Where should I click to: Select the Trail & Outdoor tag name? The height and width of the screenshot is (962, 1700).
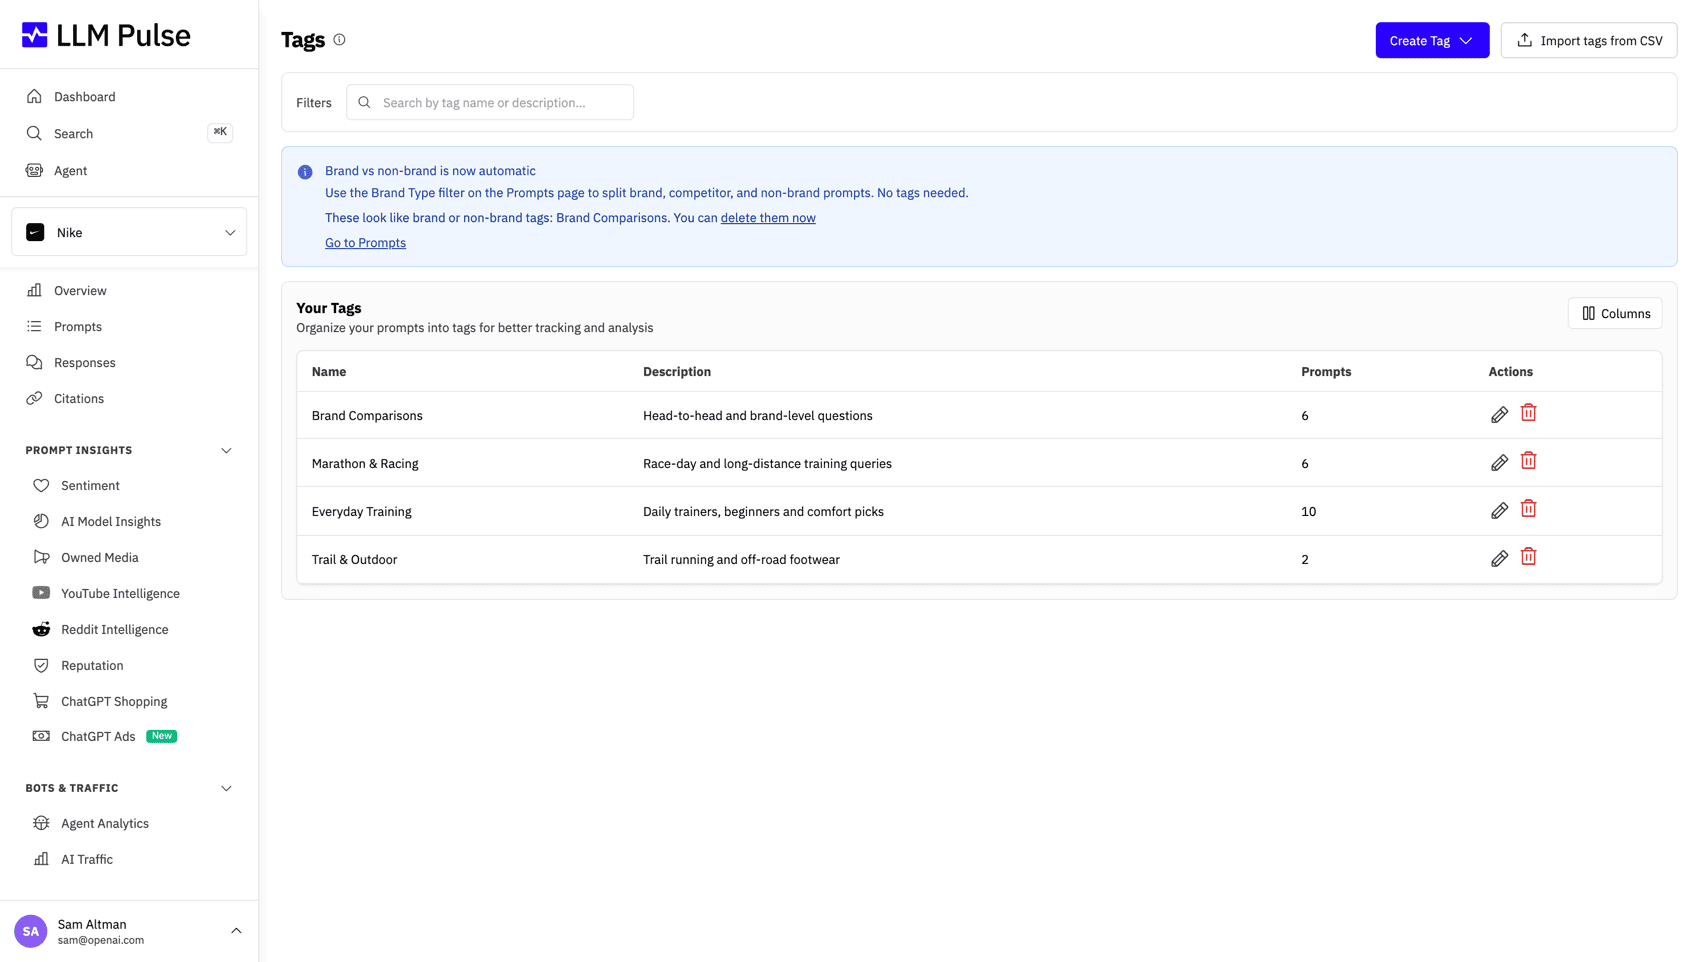(354, 560)
